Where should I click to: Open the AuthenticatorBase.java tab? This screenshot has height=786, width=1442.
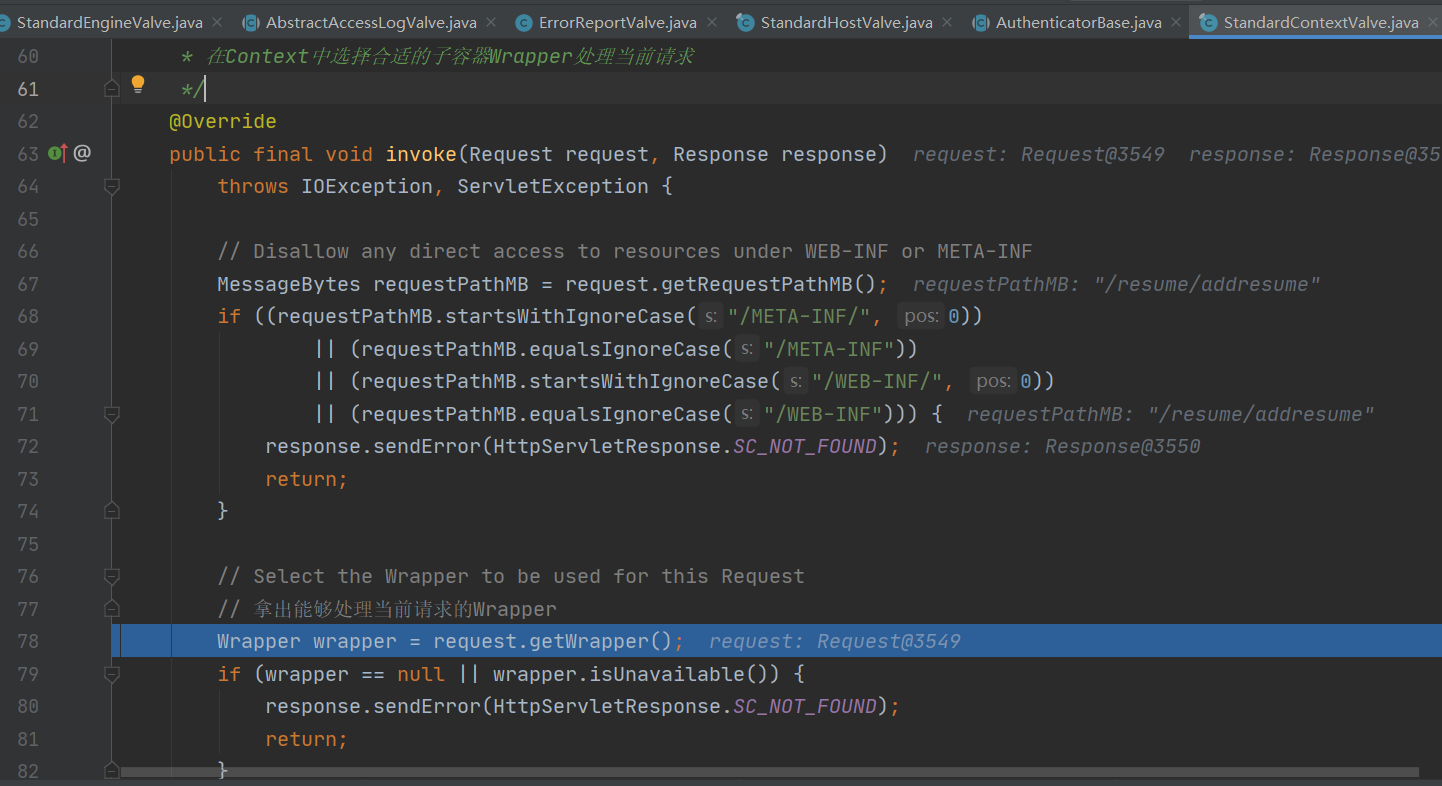[1077, 22]
